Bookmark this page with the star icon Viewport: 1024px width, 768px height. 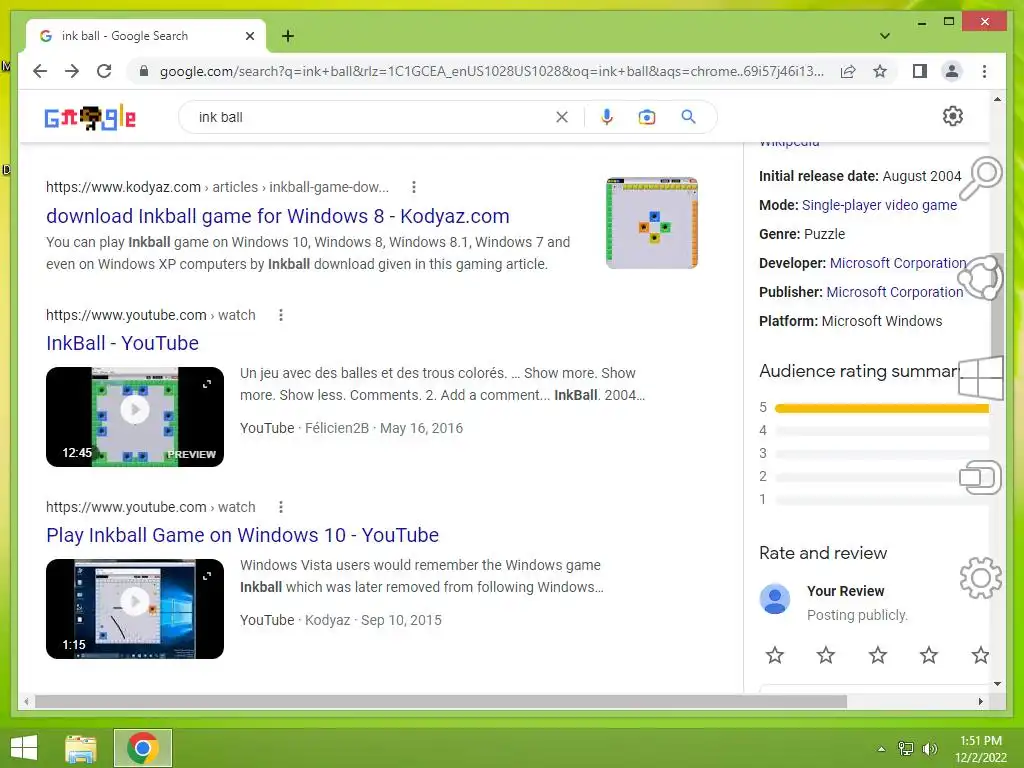(880, 71)
